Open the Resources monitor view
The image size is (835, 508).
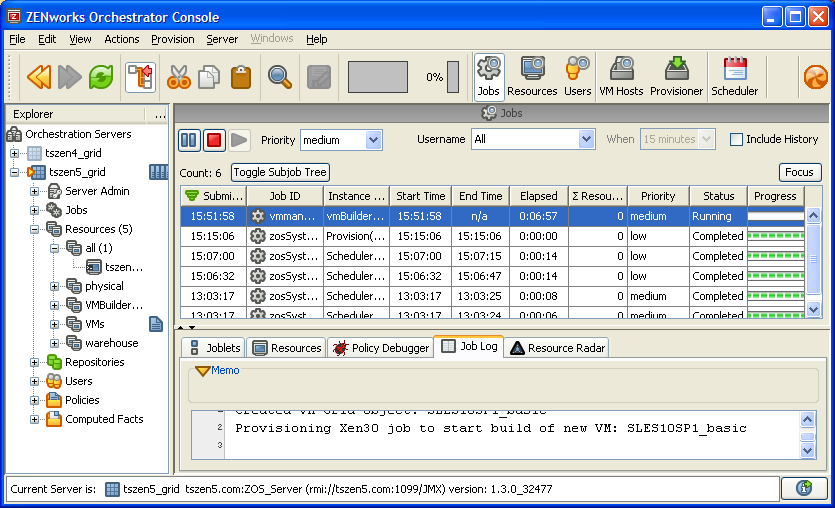pos(532,77)
